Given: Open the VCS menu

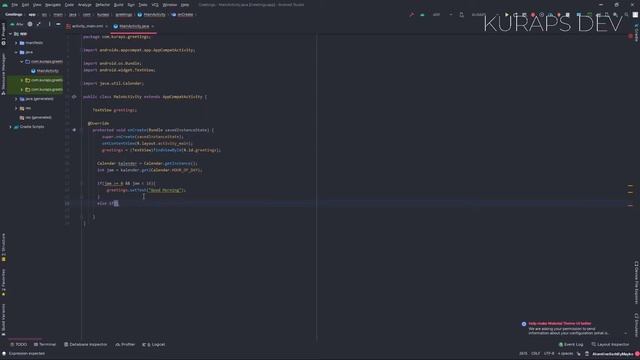Looking at the screenshot, I should pyautogui.click(x=155, y=5).
